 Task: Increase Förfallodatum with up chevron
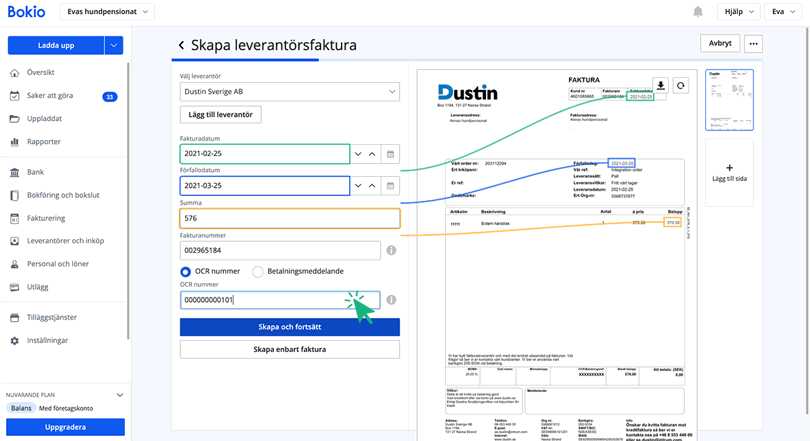click(372, 185)
